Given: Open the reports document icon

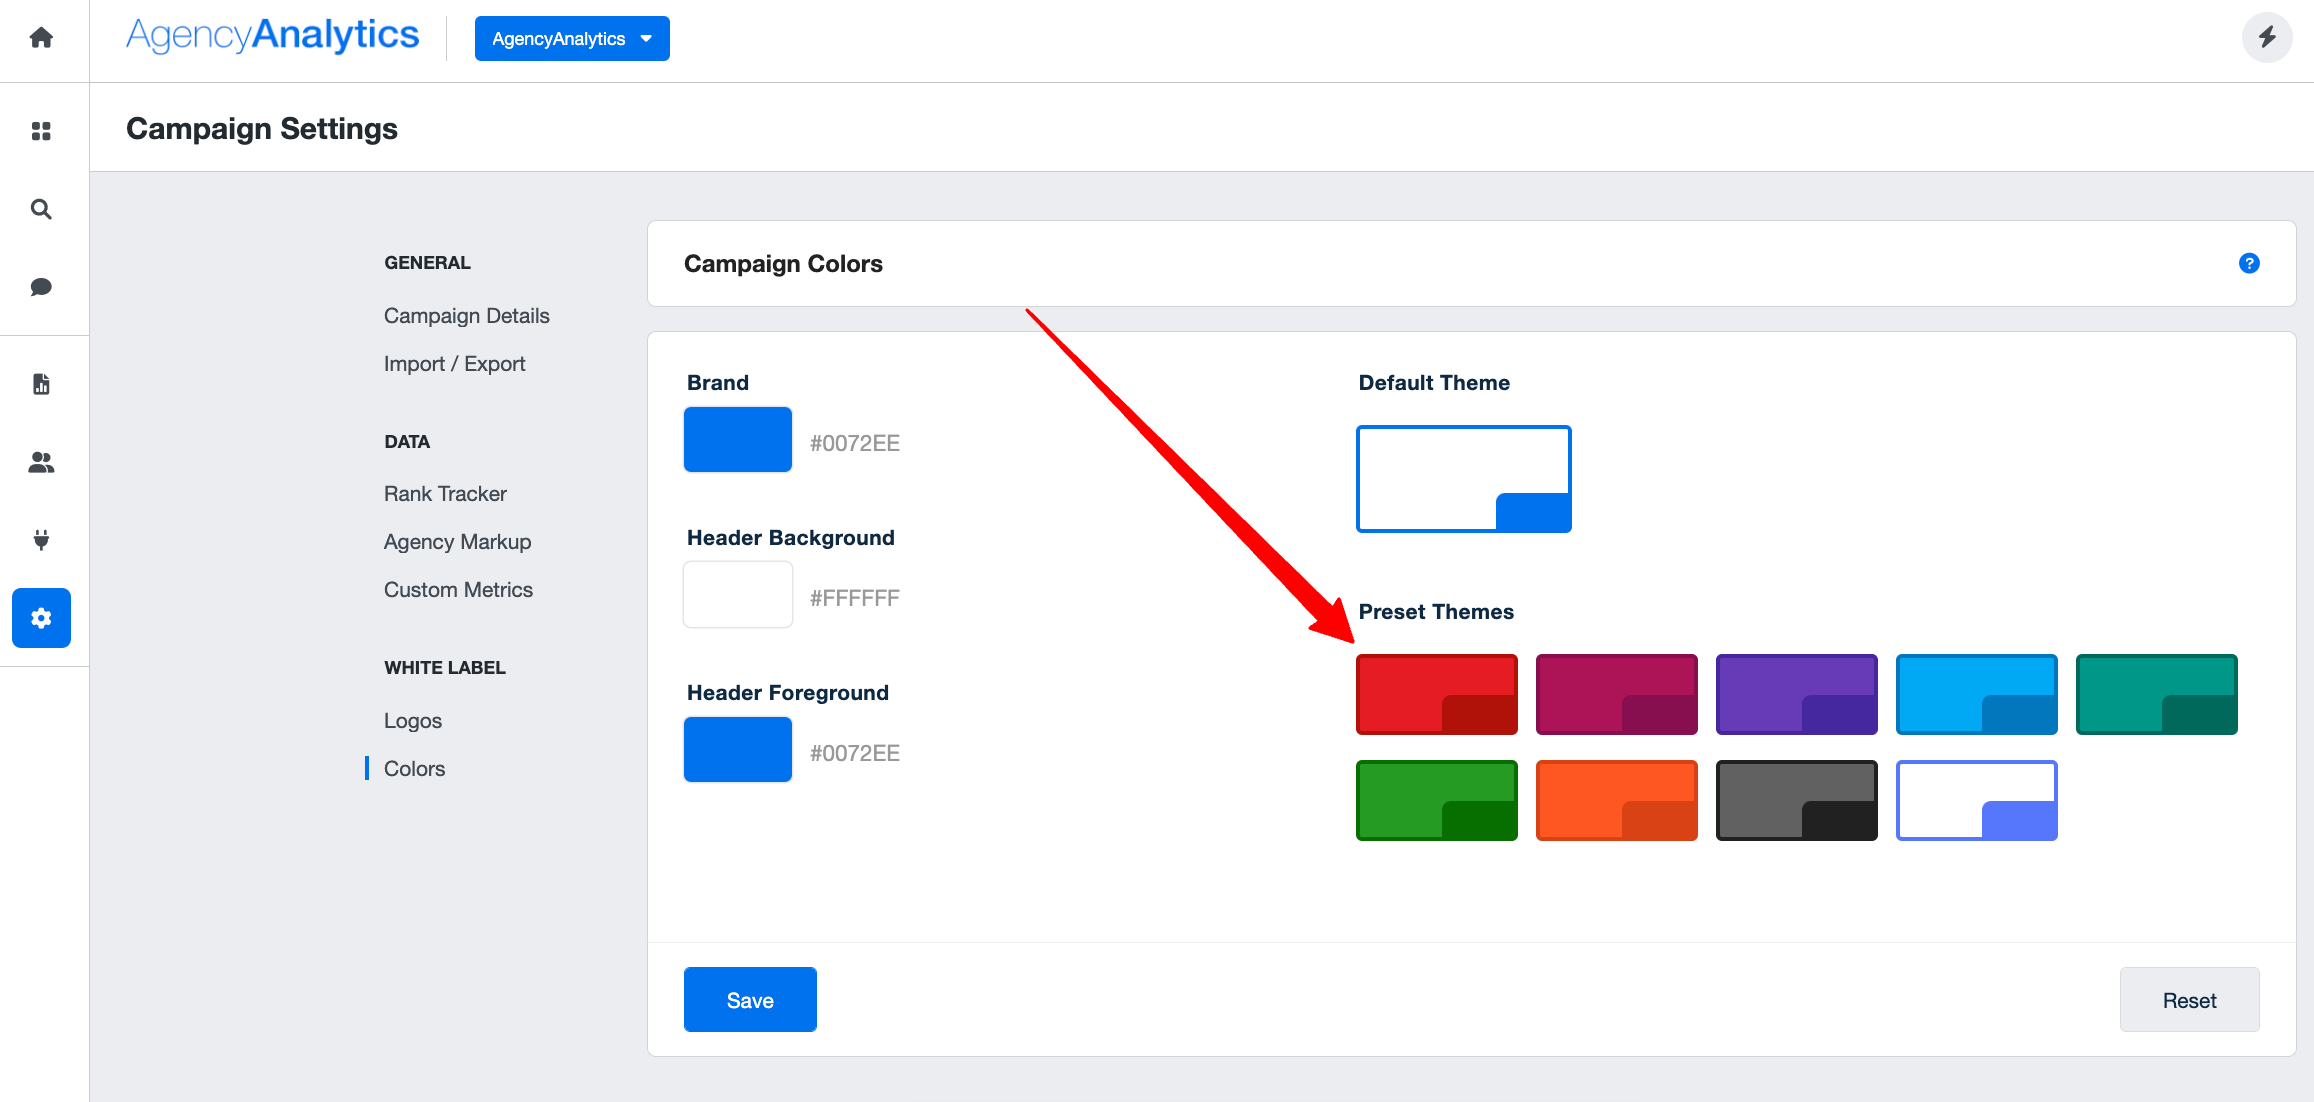Looking at the screenshot, I should coord(41,384).
